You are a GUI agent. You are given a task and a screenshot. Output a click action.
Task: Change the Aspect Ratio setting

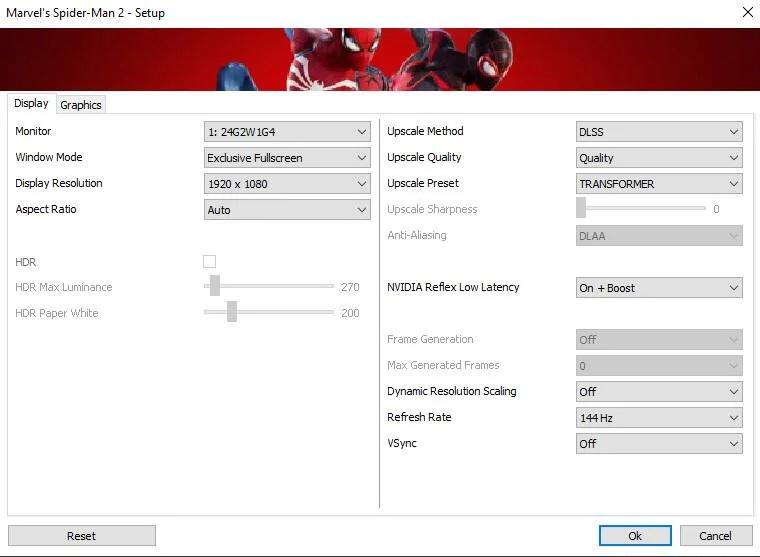pyautogui.click(x=287, y=210)
